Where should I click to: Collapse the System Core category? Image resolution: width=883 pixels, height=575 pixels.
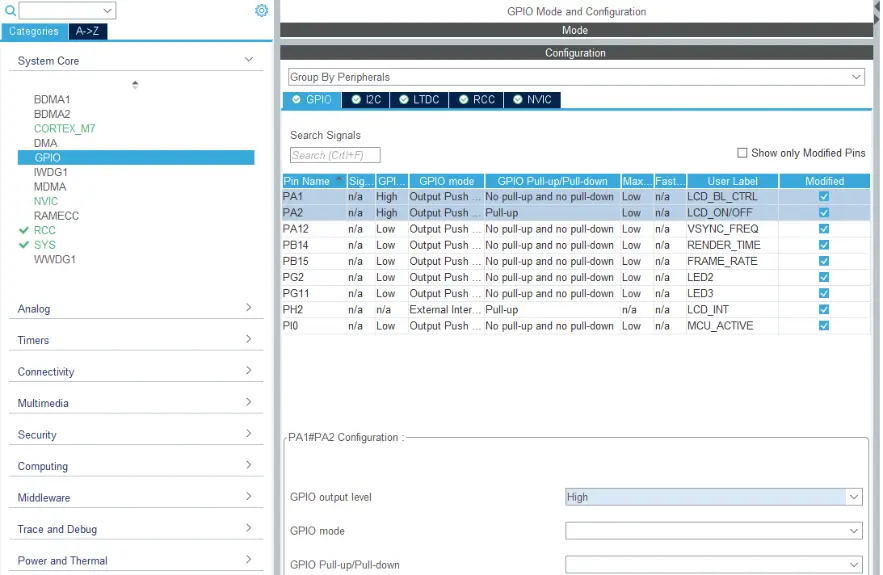click(x=135, y=61)
